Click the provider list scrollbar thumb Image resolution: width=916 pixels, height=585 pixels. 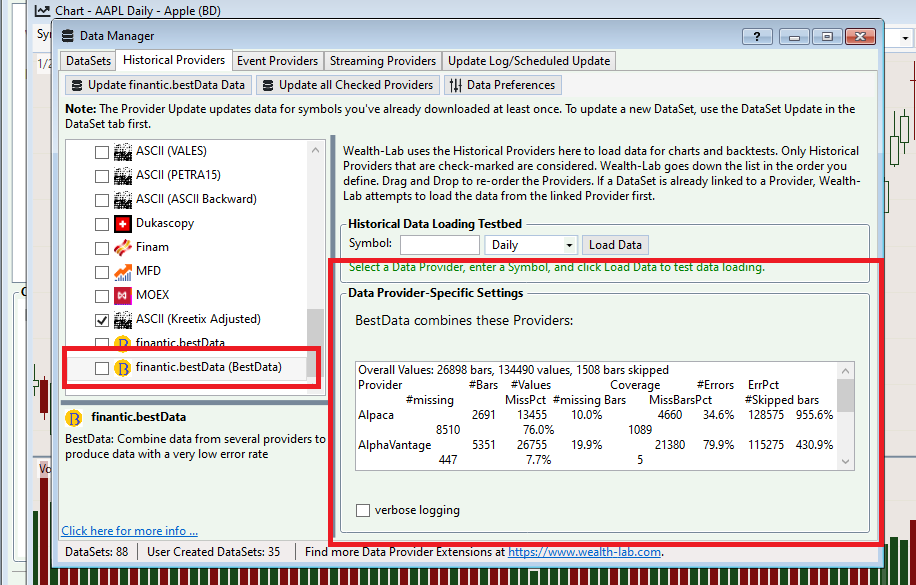[x=315, y=342]
